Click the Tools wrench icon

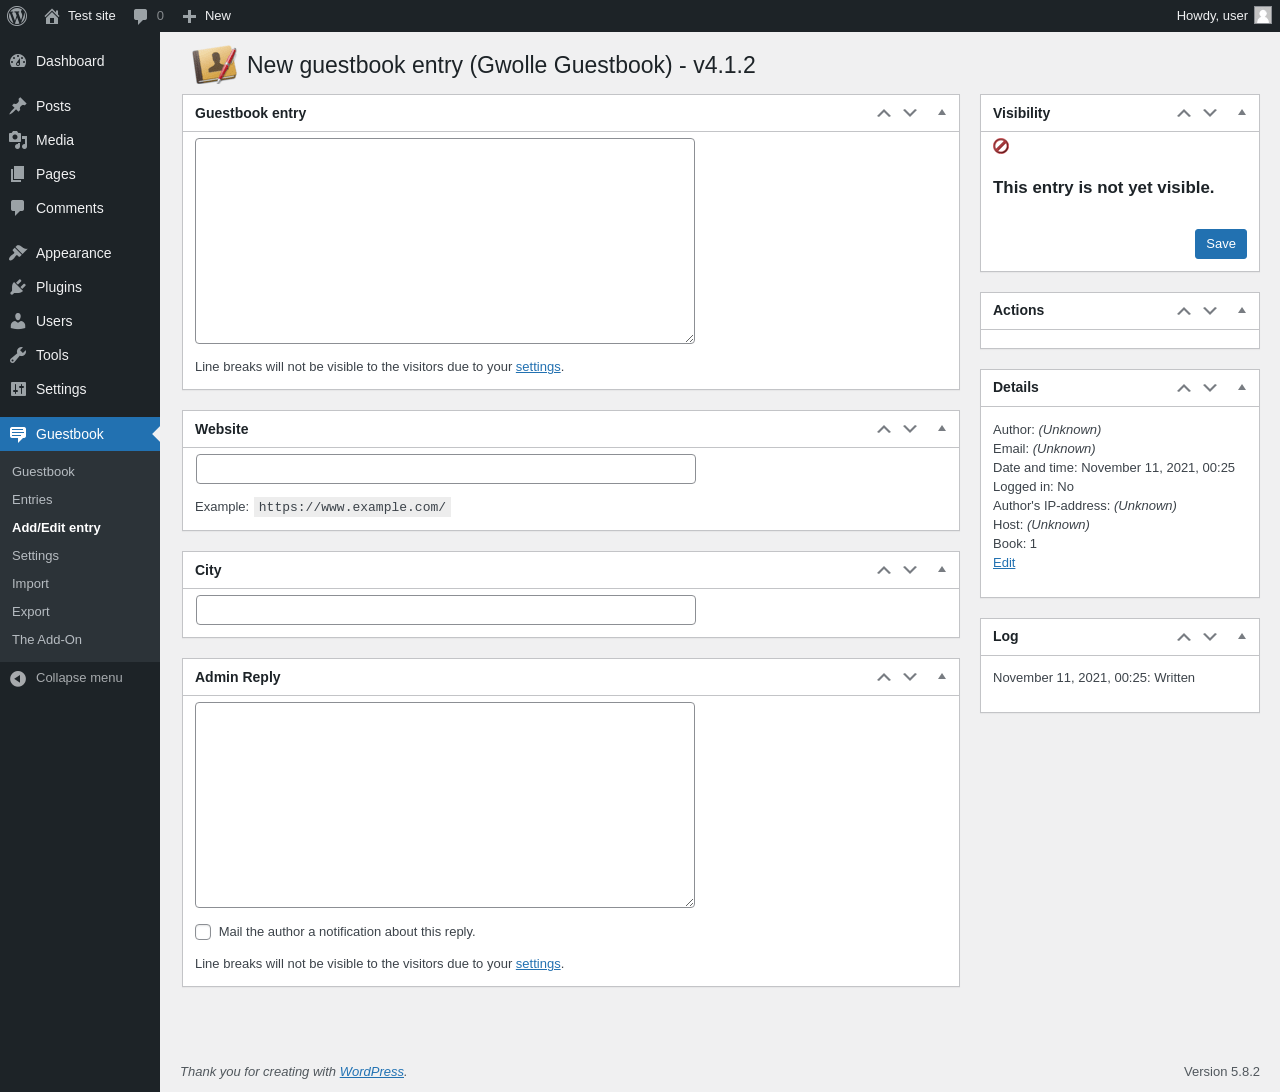click(18, 355)
